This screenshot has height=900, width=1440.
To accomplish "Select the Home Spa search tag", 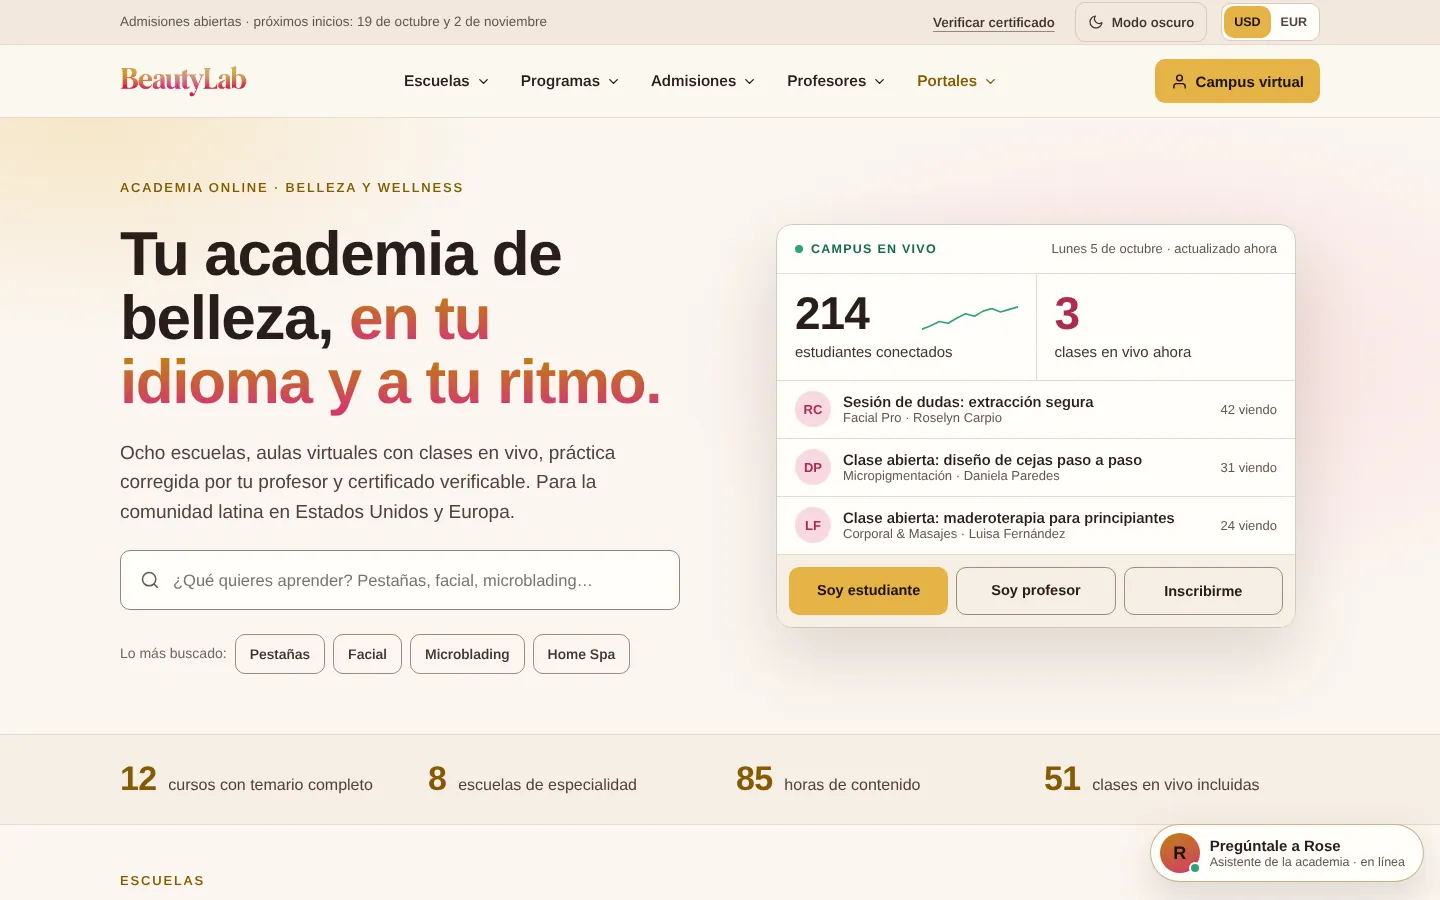I will tap(581, 654).
